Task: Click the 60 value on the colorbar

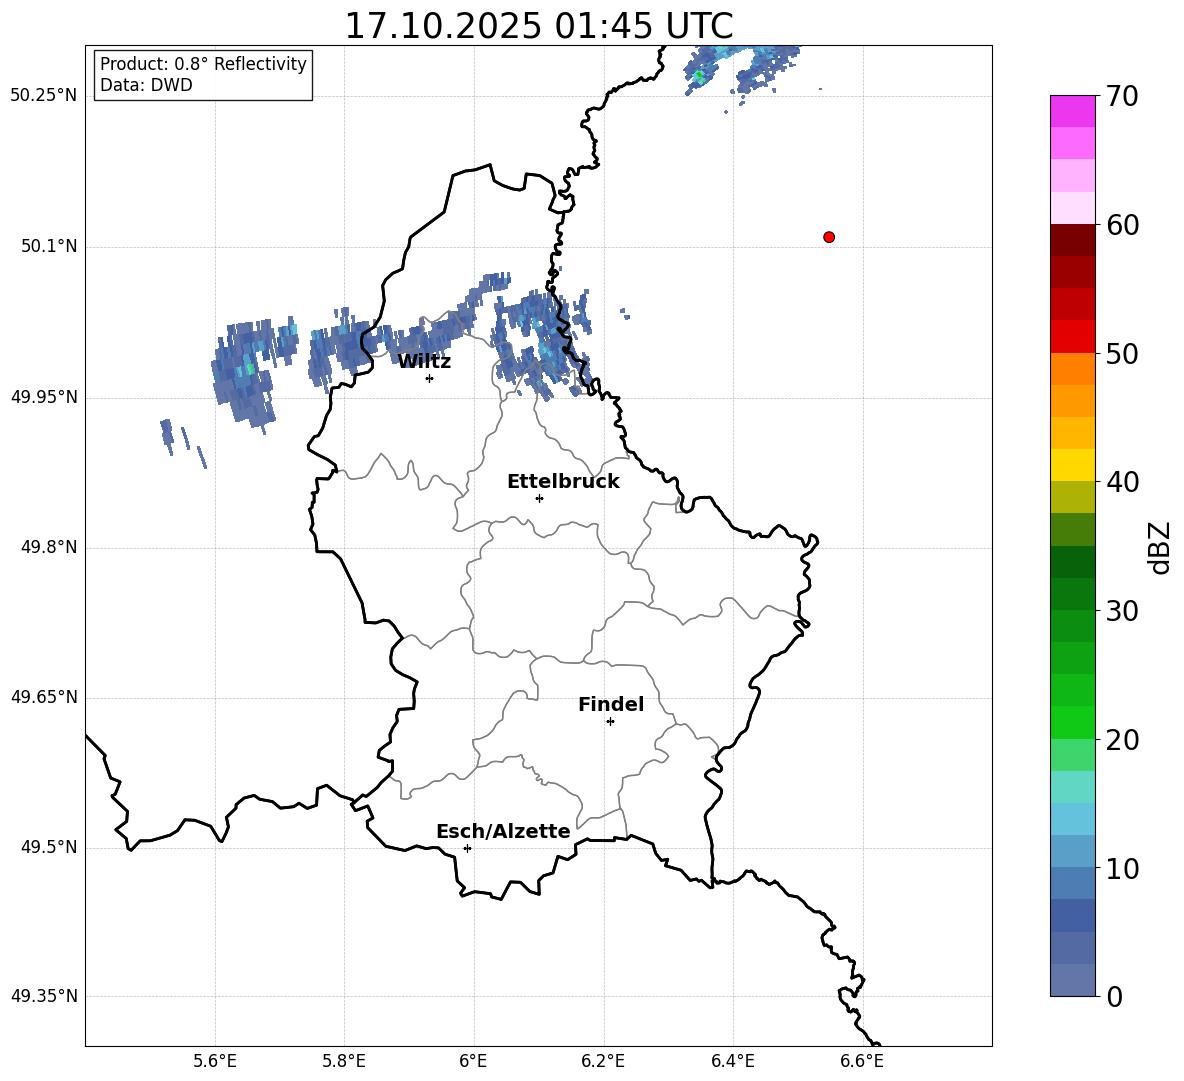Action: pos(1122,225)
